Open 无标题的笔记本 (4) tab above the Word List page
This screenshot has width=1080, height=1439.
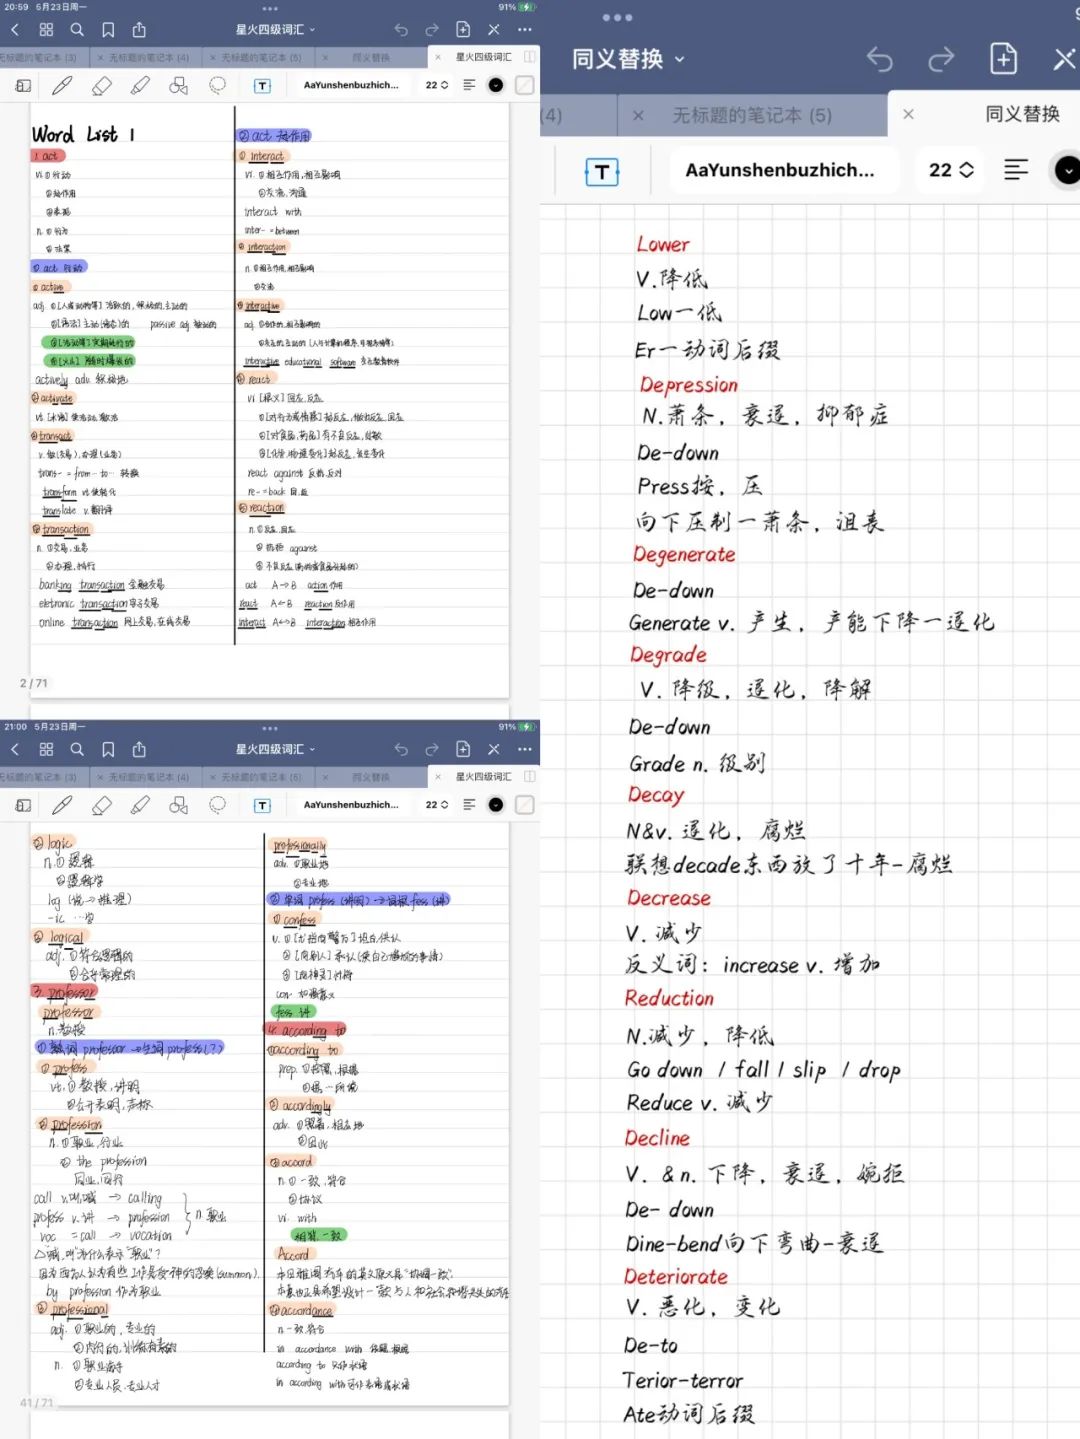tap(148, 58)
